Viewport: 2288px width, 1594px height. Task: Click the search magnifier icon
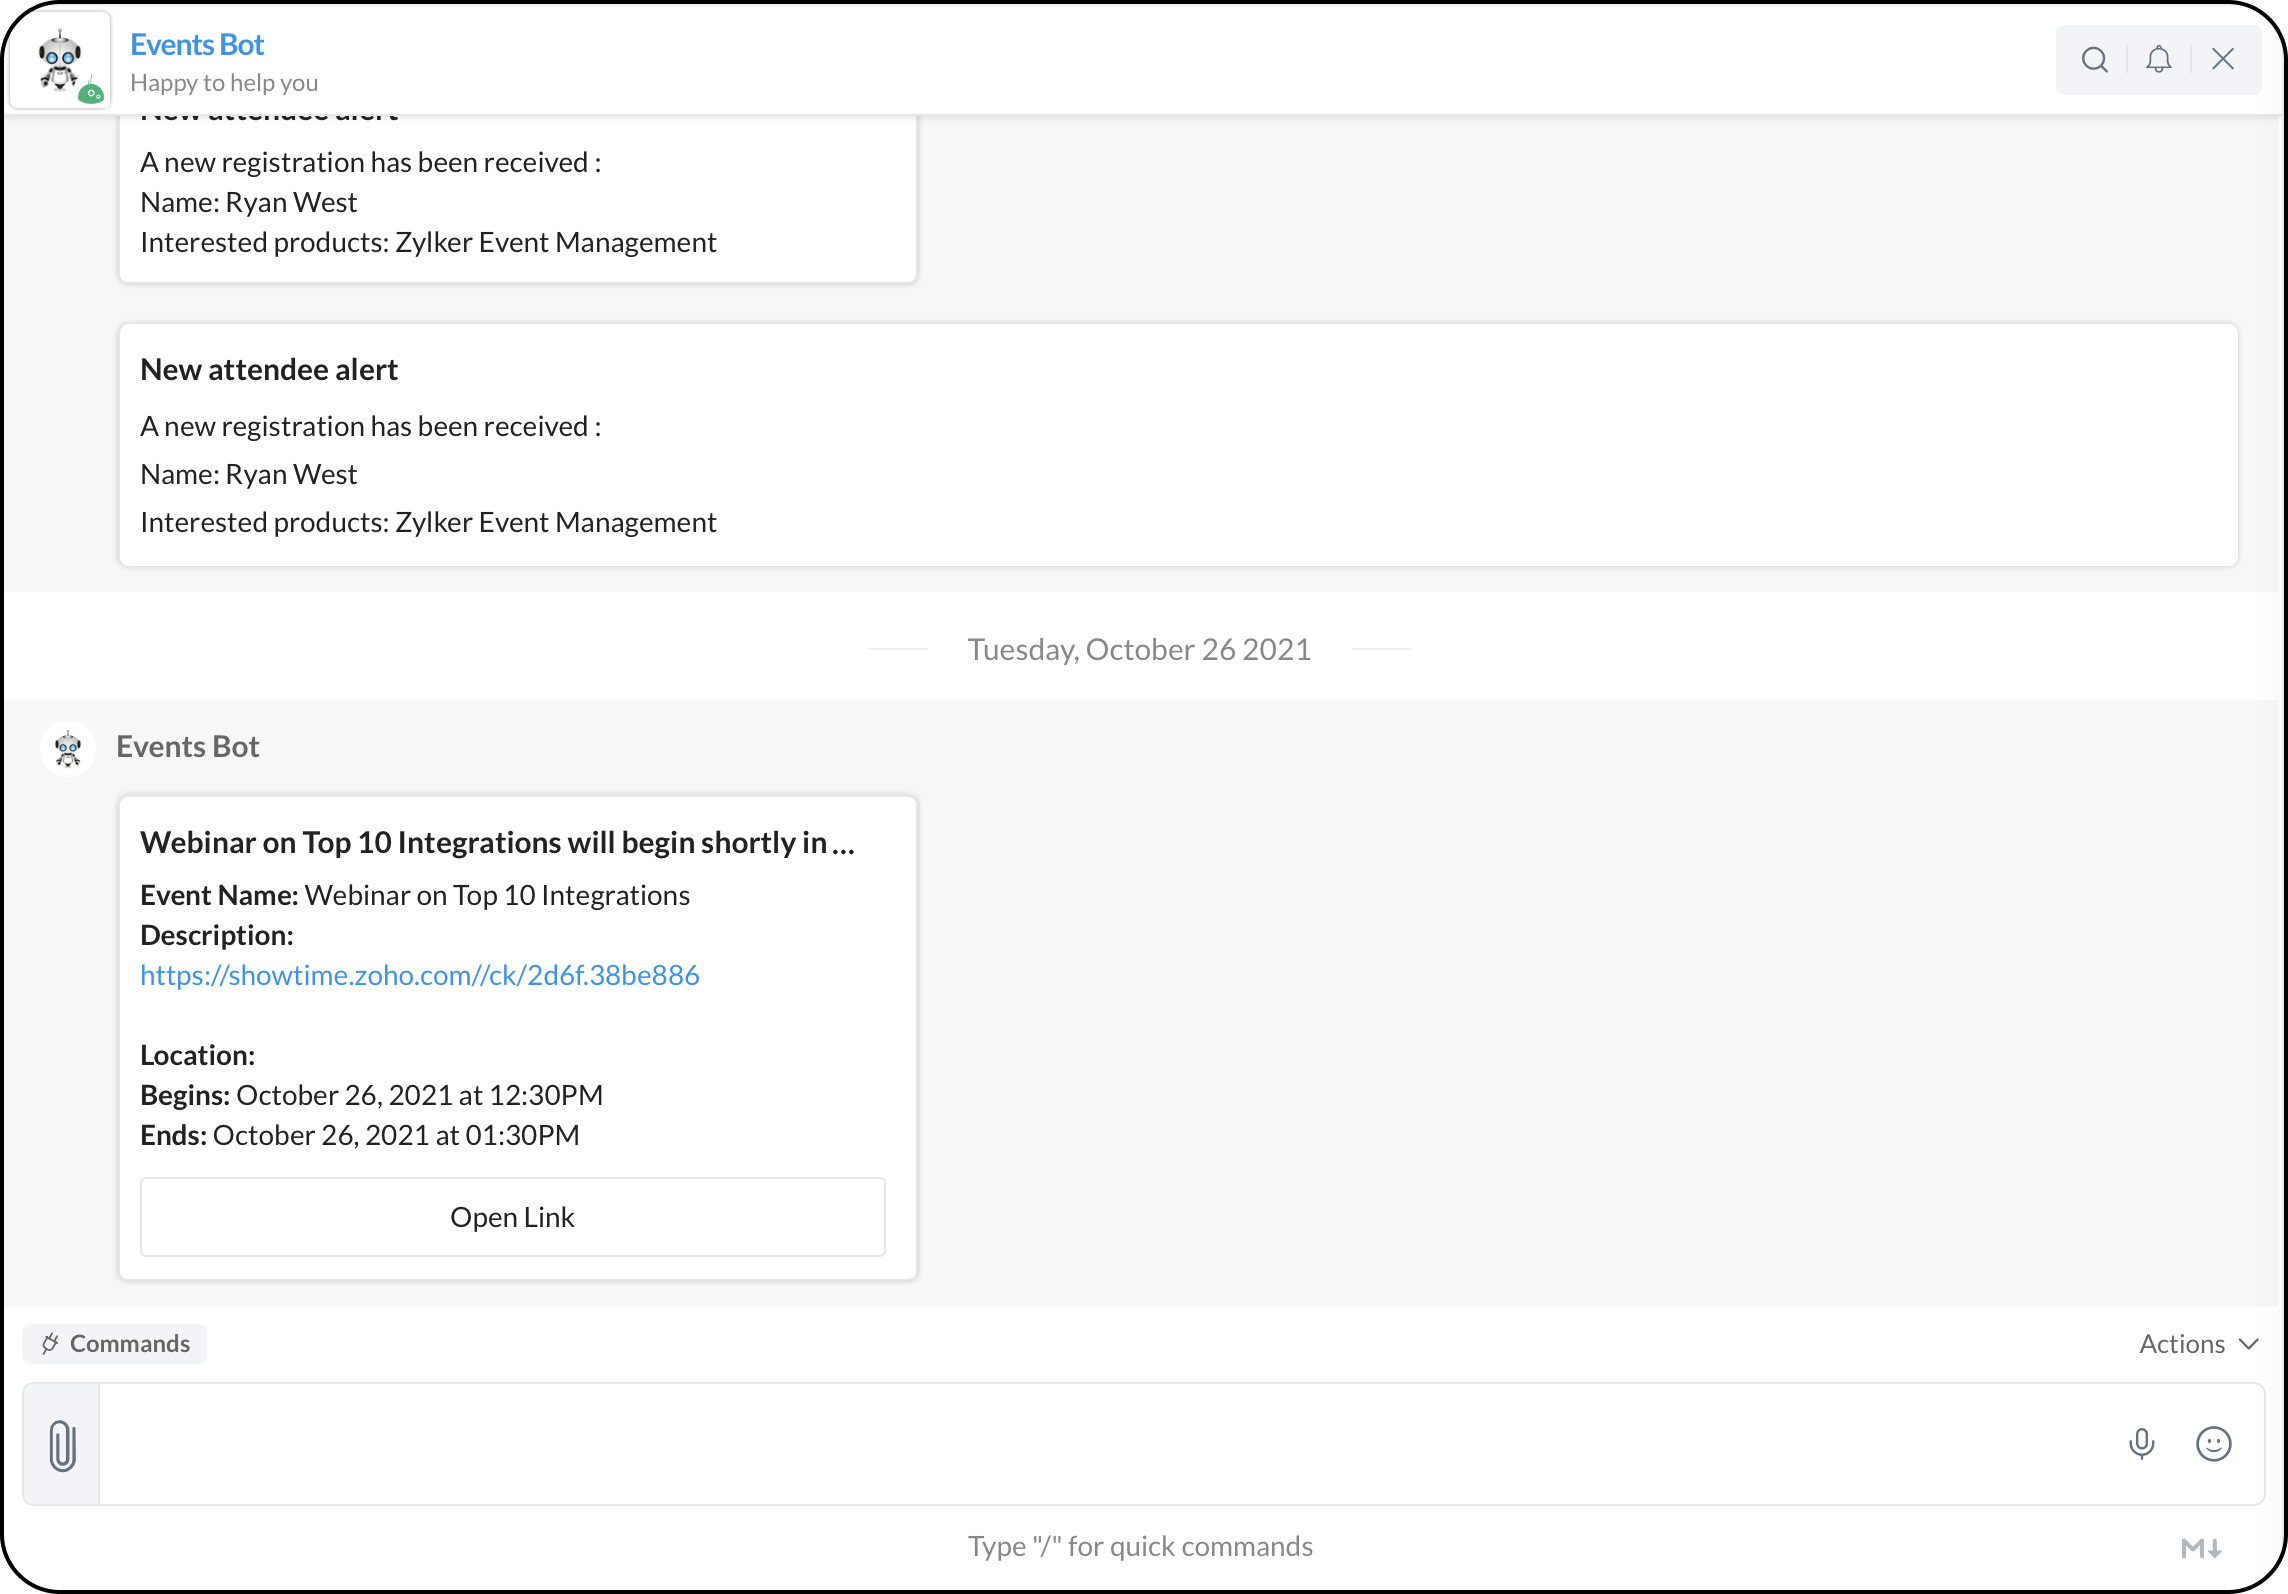2094,60
